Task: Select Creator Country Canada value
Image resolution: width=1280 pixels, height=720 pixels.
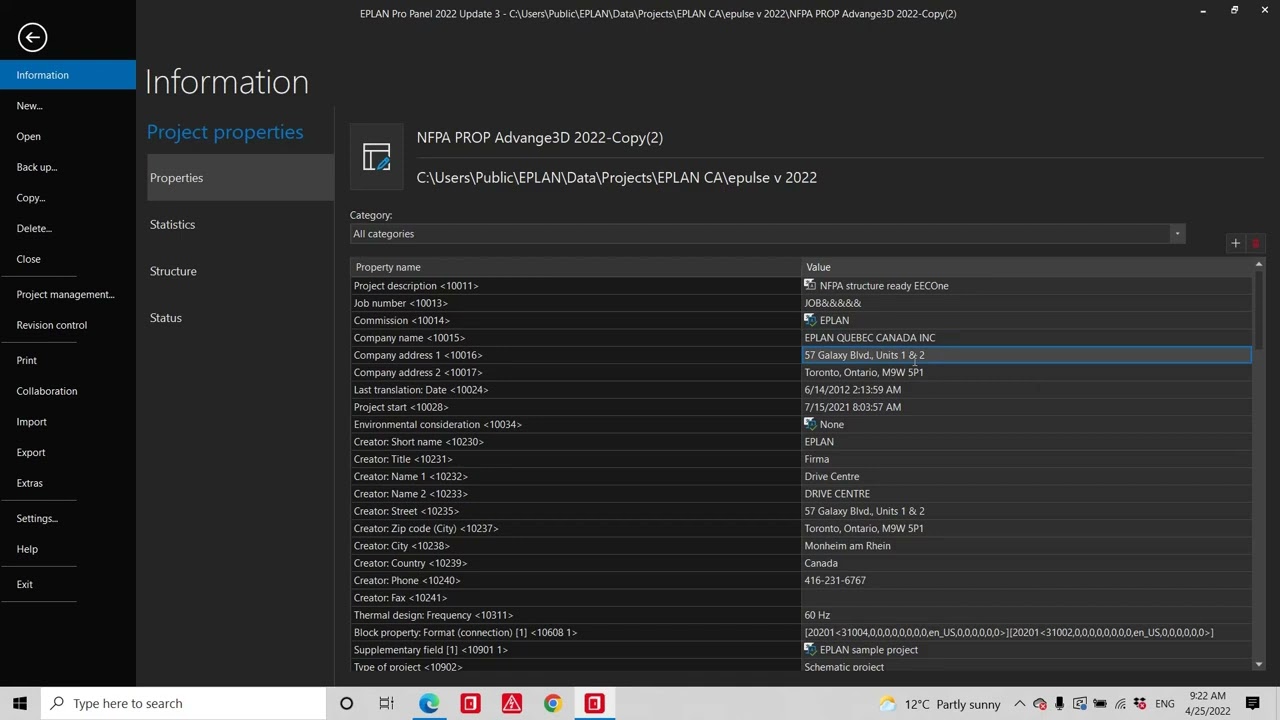Action: click(x=821, y=563)
